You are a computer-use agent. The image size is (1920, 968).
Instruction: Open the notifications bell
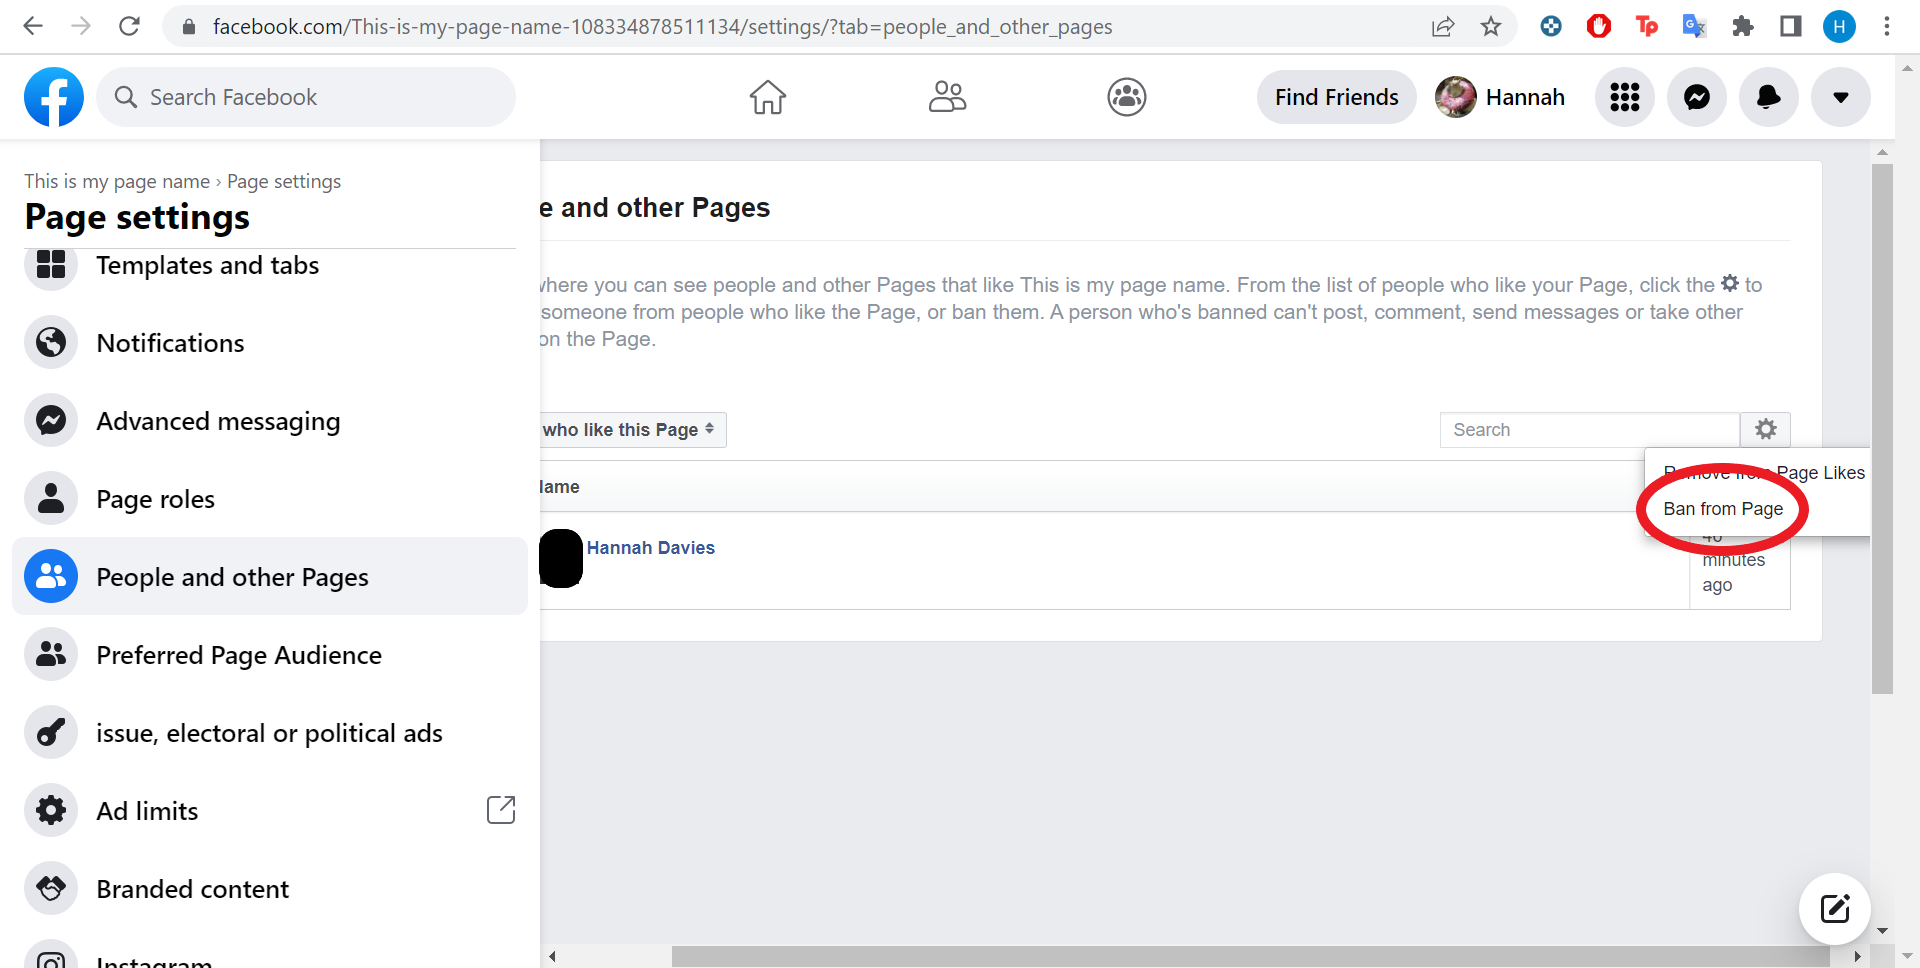(1769, 97)
